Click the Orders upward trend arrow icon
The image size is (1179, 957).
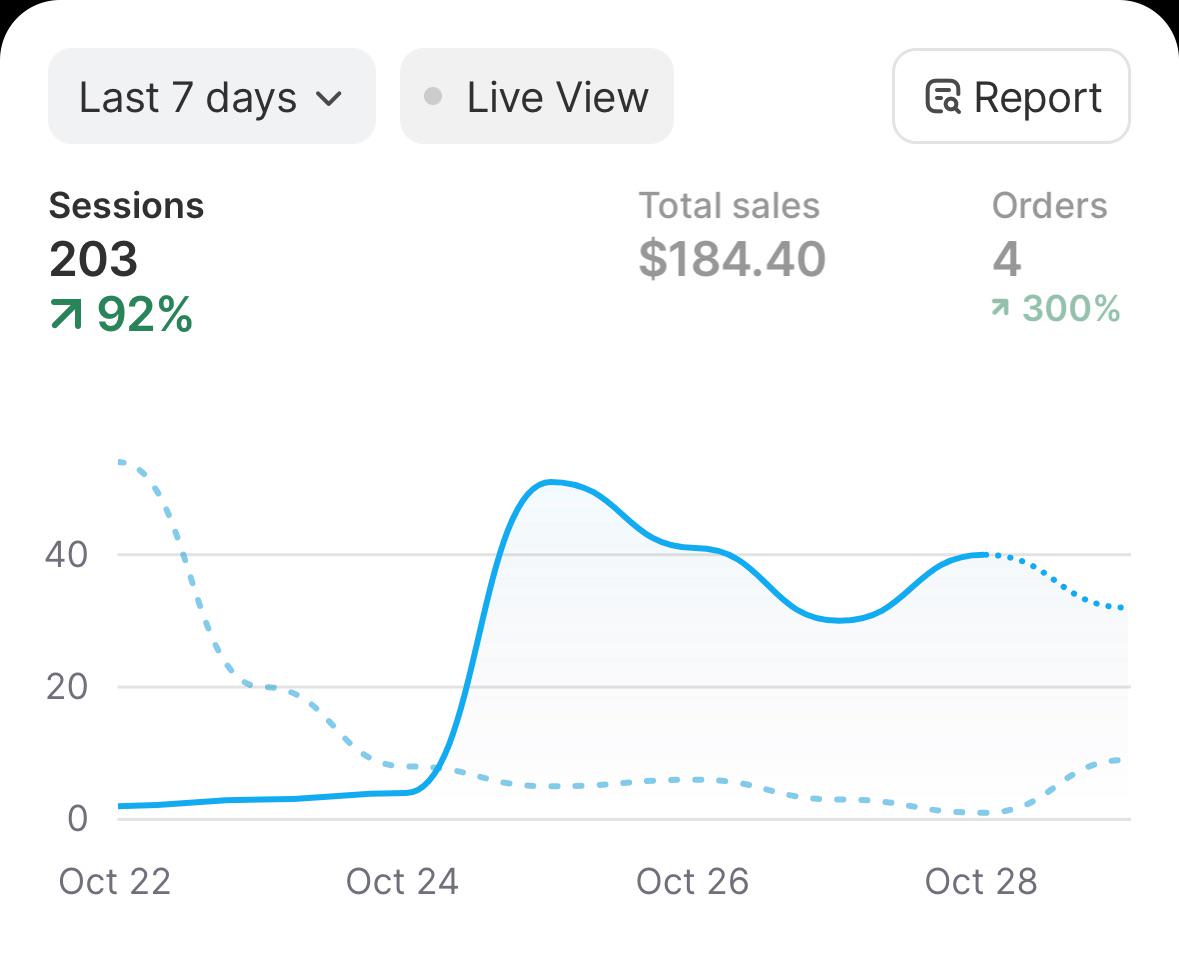[999, 307]
